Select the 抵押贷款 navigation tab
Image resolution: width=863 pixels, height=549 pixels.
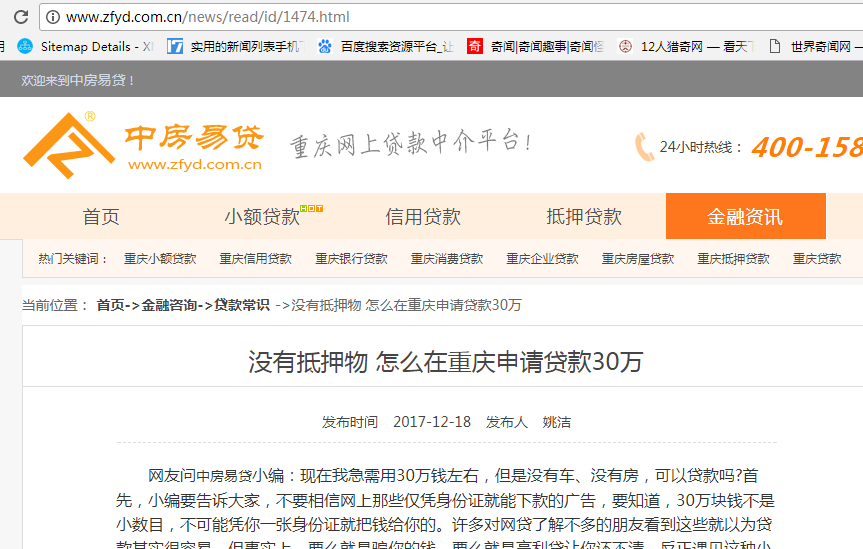pyautogui.click(x=584, y=217)
